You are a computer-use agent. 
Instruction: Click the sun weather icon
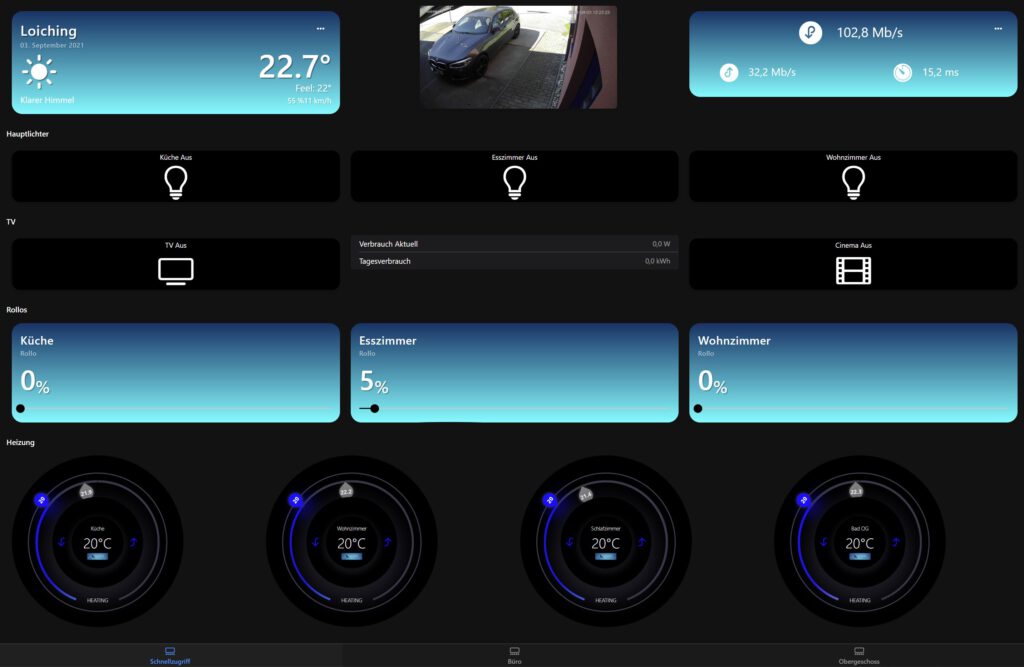coord(39,71)
